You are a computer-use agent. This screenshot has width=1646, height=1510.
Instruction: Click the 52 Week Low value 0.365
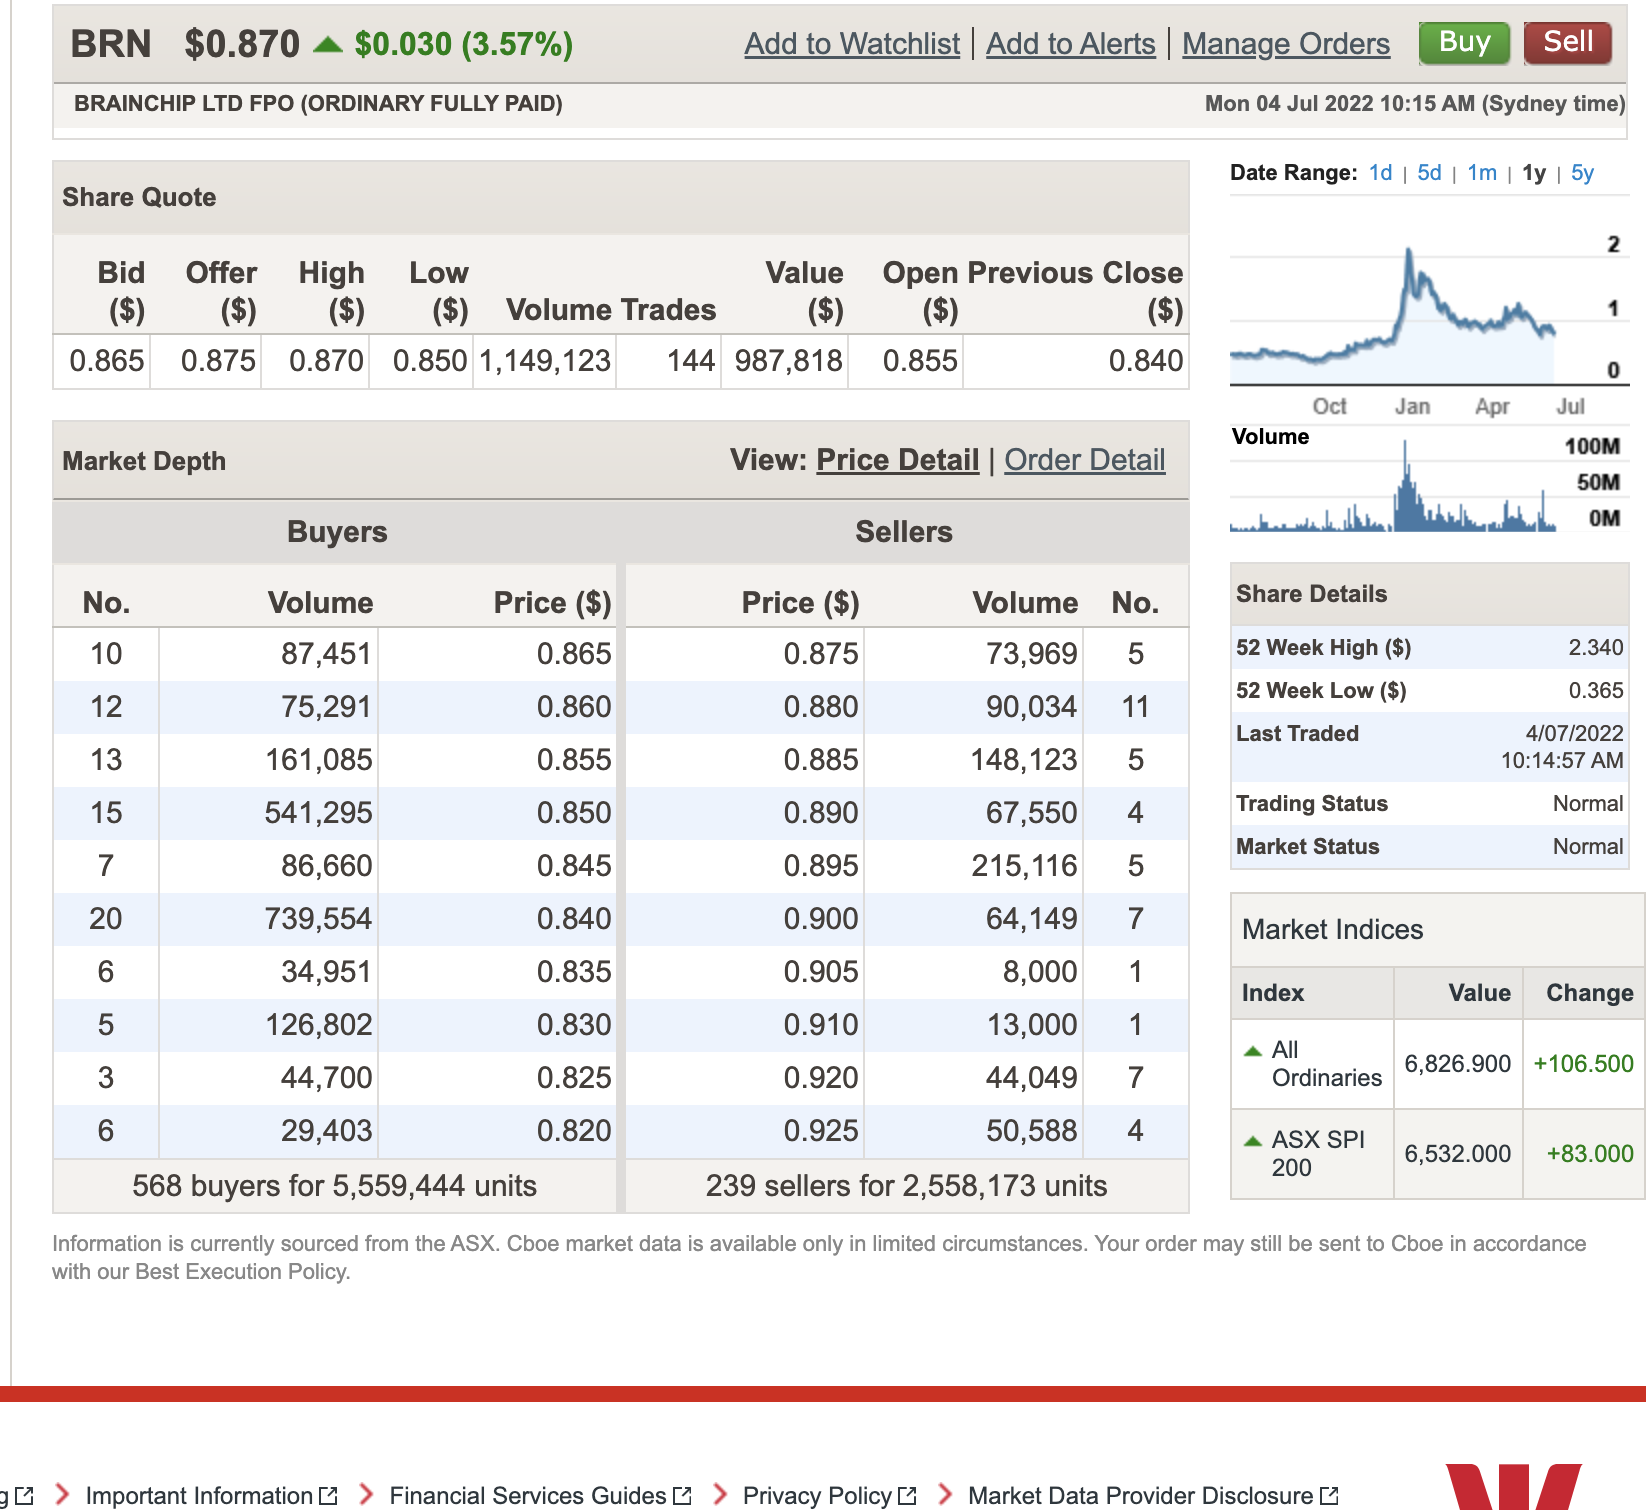(x=1596, y=691)
